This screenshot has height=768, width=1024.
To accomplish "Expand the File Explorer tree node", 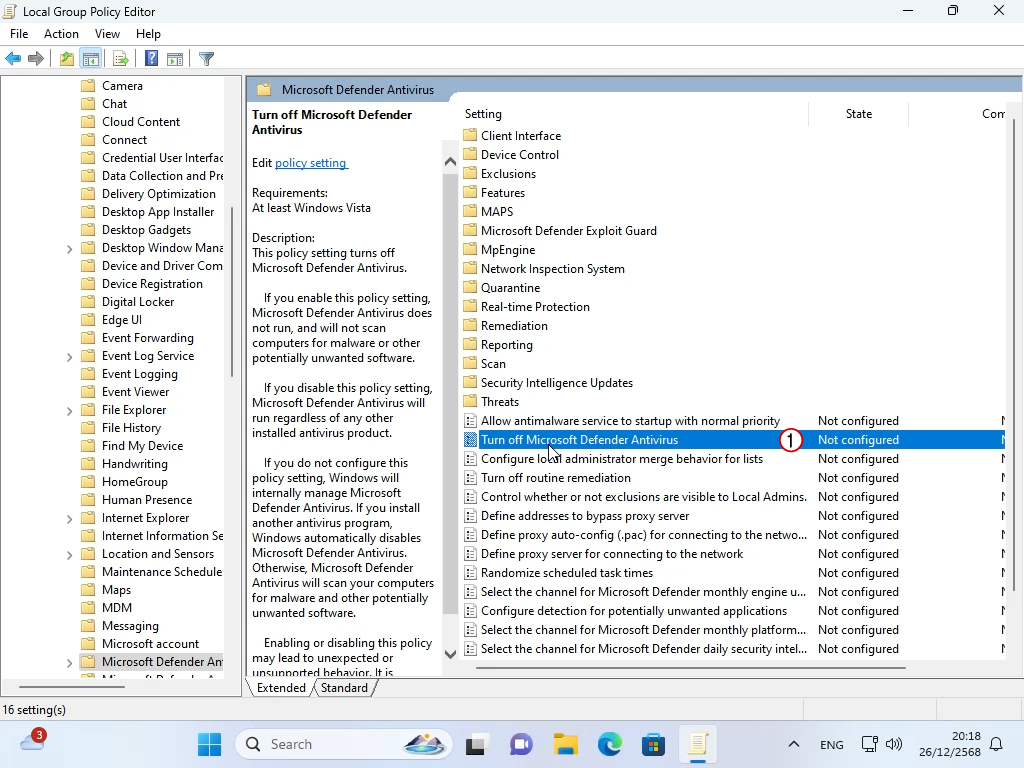I will pos(69,411).
